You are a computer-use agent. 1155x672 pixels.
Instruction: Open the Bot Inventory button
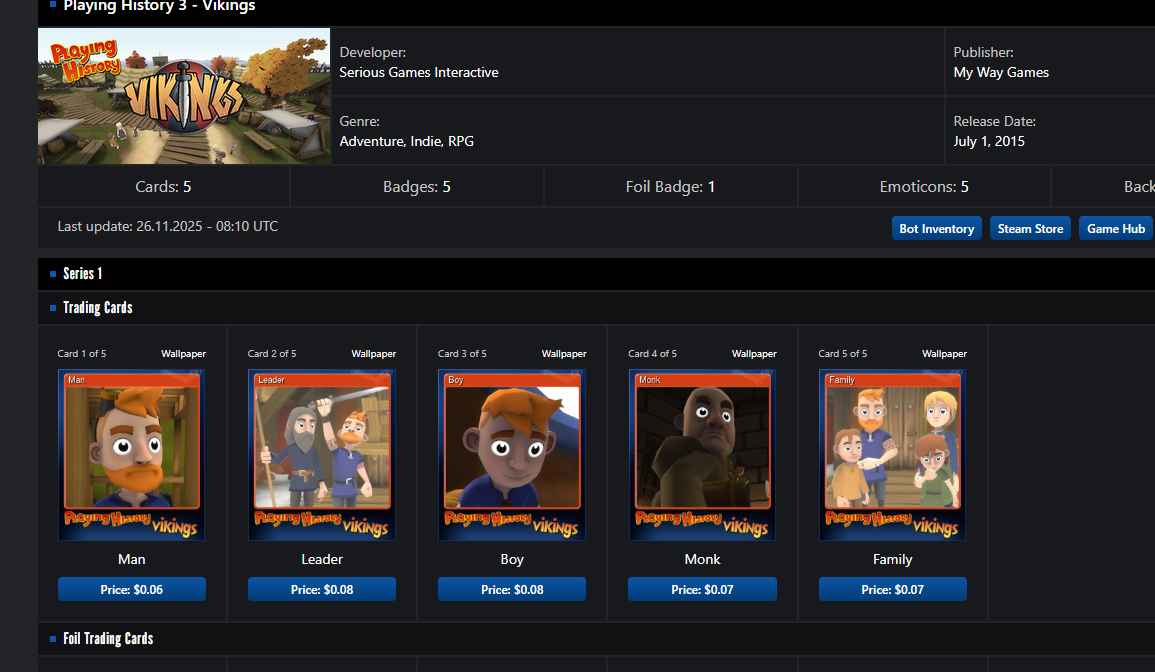936,228
